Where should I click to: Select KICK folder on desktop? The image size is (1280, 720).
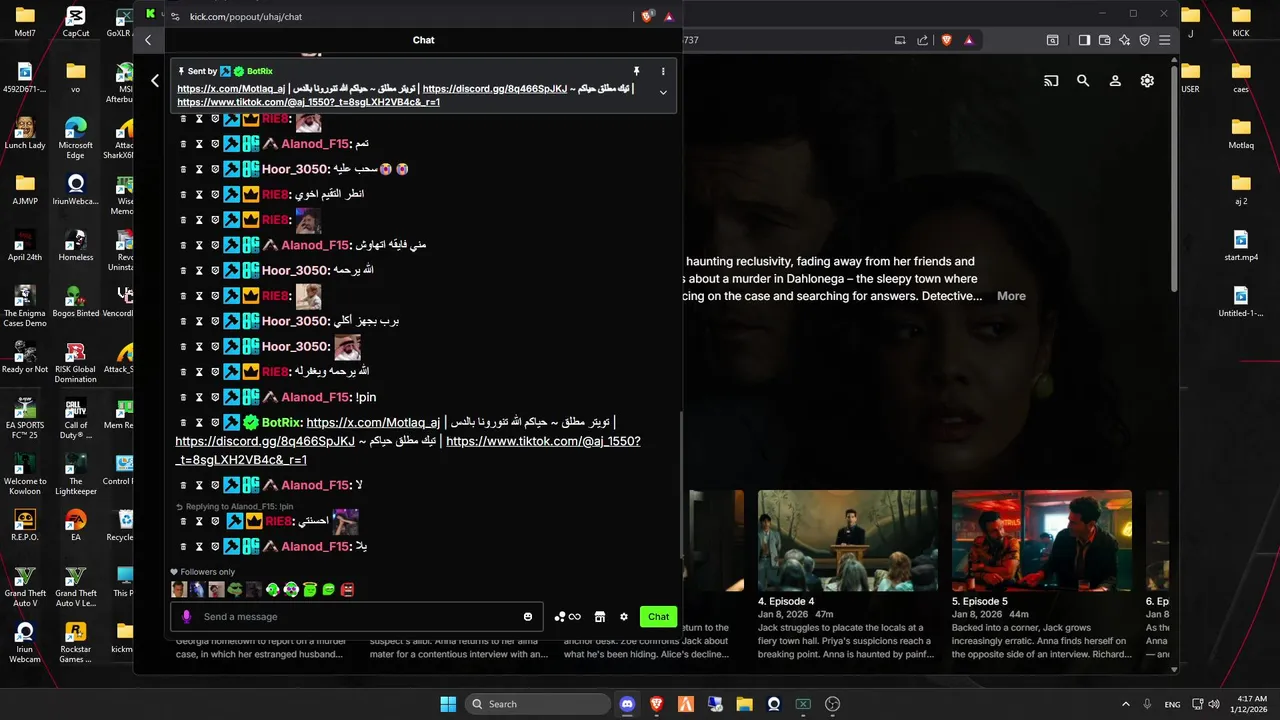click(1241, 21)
